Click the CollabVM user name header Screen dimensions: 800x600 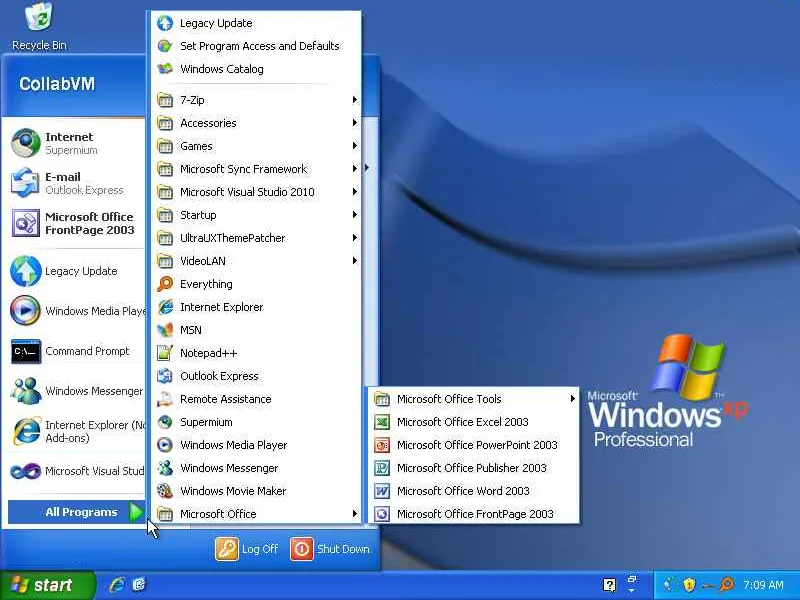click(57, 84)
